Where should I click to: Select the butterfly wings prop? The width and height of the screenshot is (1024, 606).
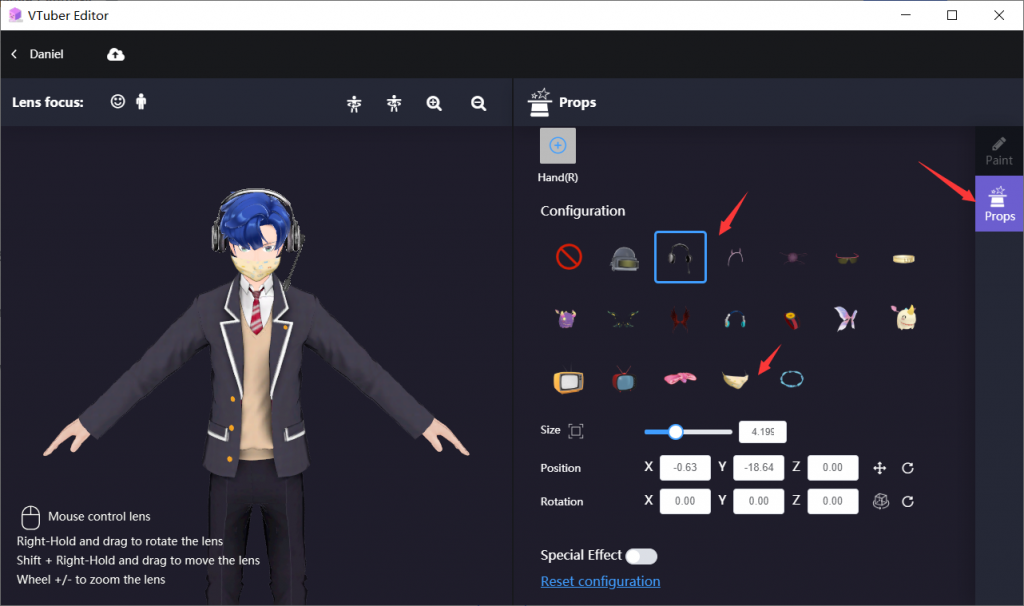point(846,319)
